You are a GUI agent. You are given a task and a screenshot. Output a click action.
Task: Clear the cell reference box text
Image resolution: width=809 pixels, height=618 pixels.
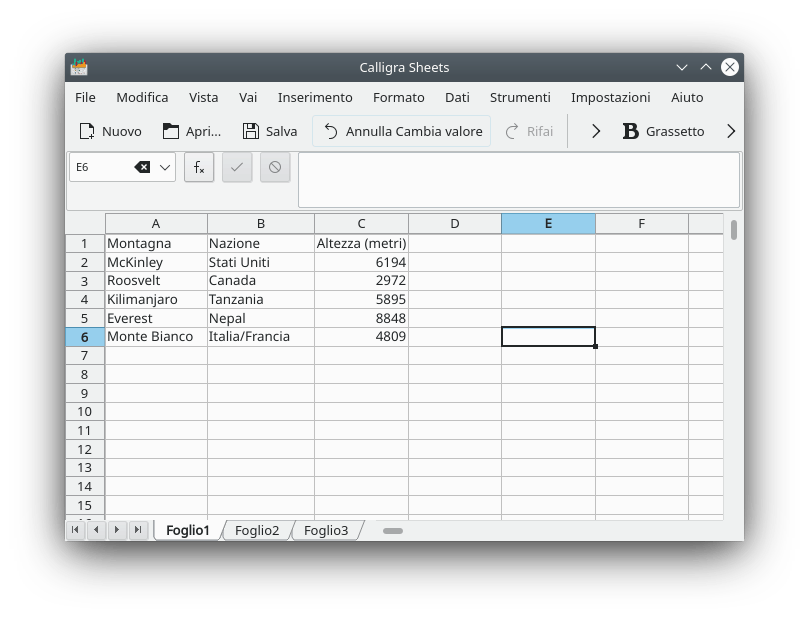(x=142, y=167)
